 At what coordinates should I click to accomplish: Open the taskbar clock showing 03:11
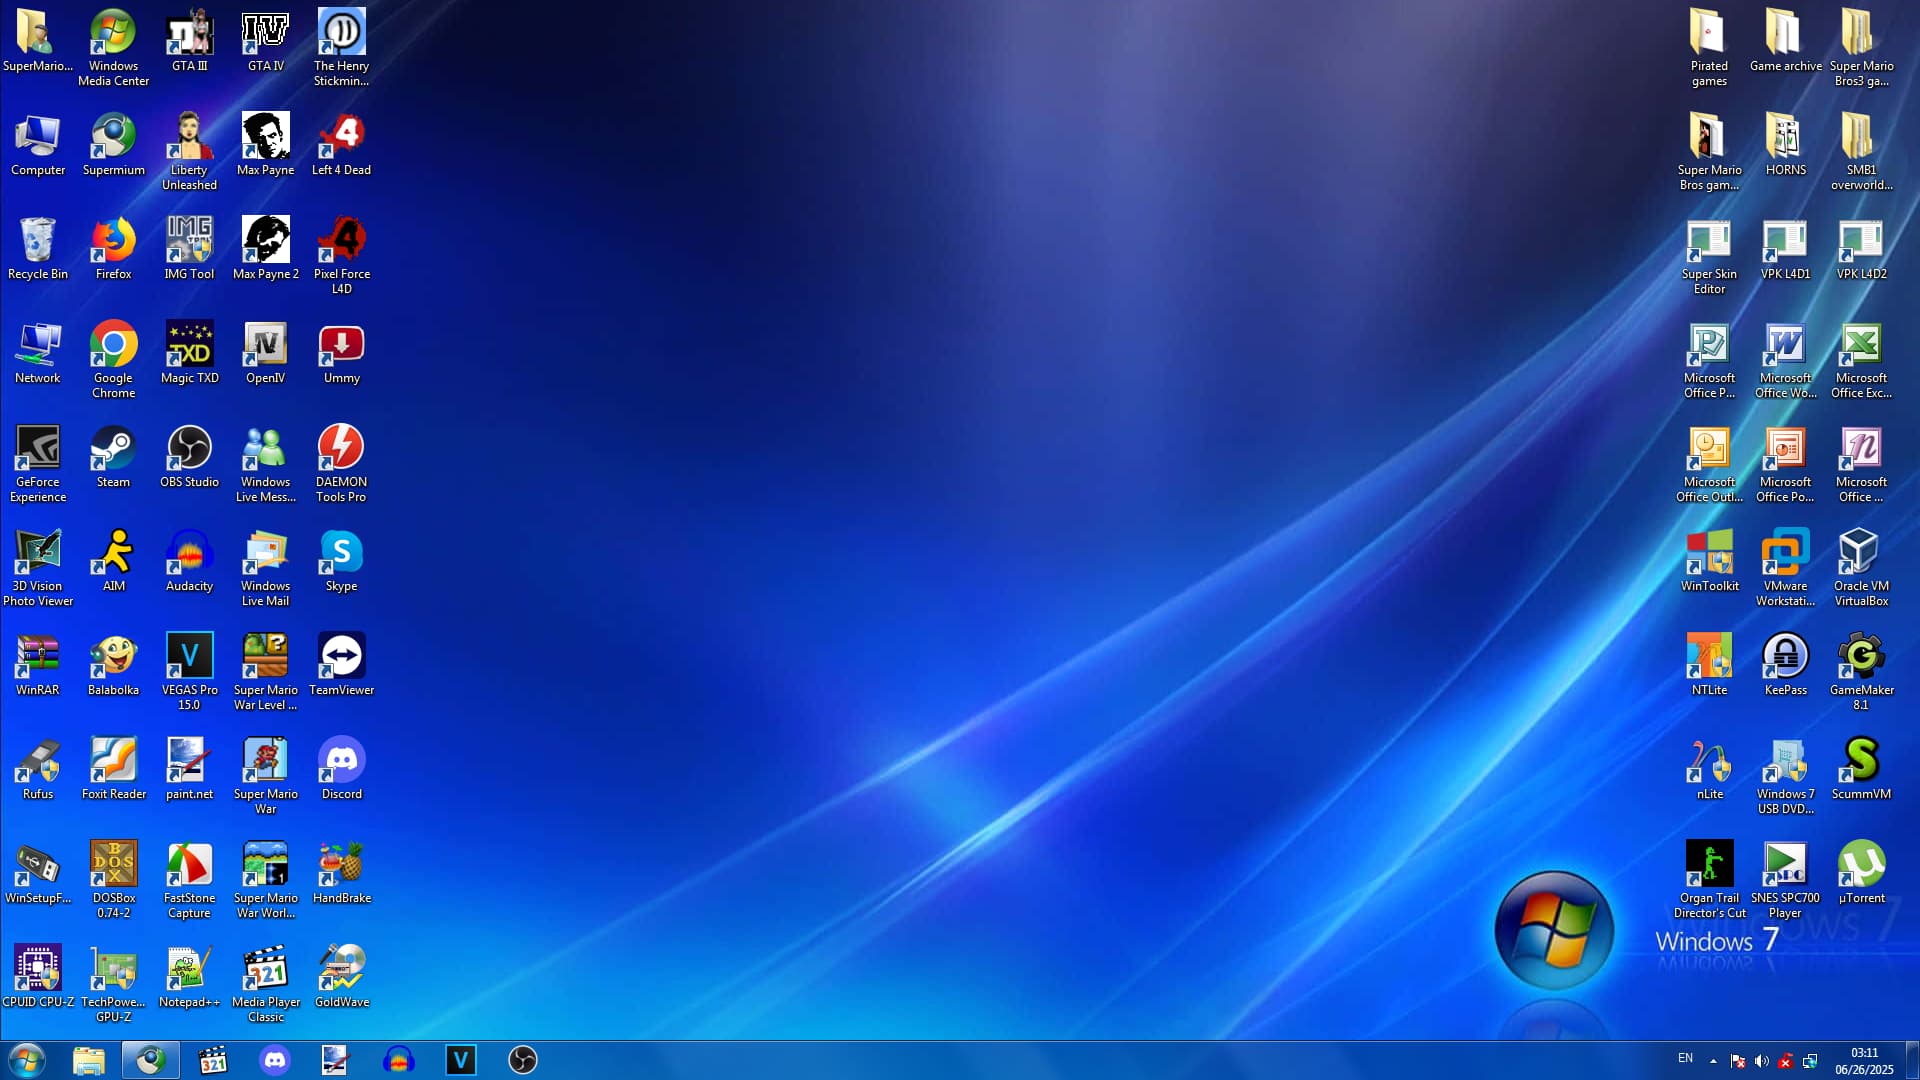[x=1864, y=1061]
